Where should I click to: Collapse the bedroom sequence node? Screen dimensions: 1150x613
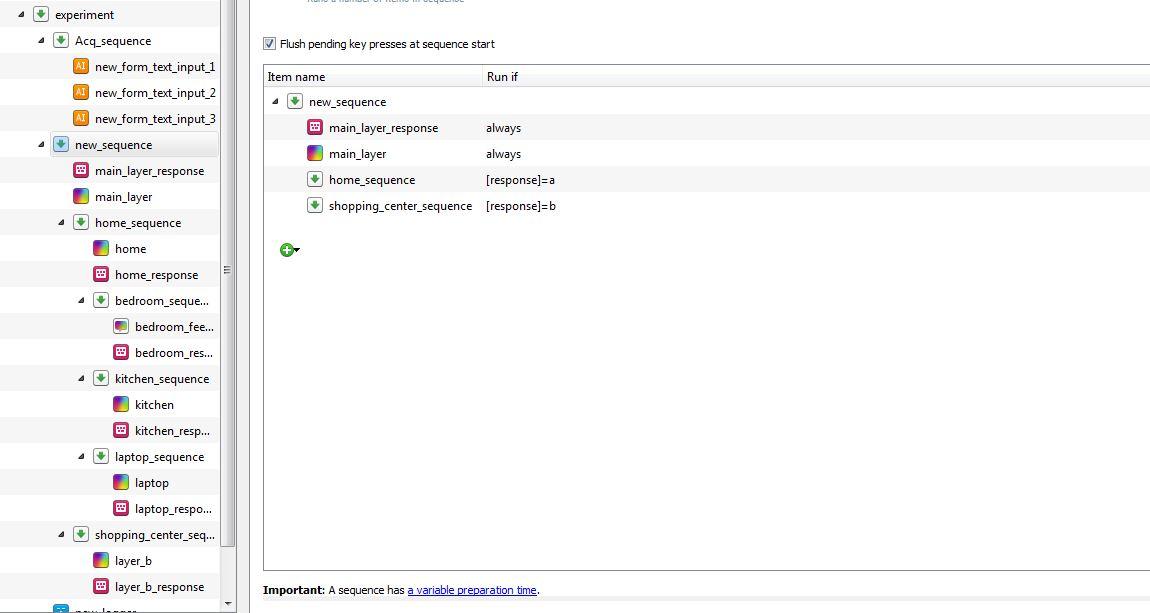pyautogui.click(x=81, y=301)
